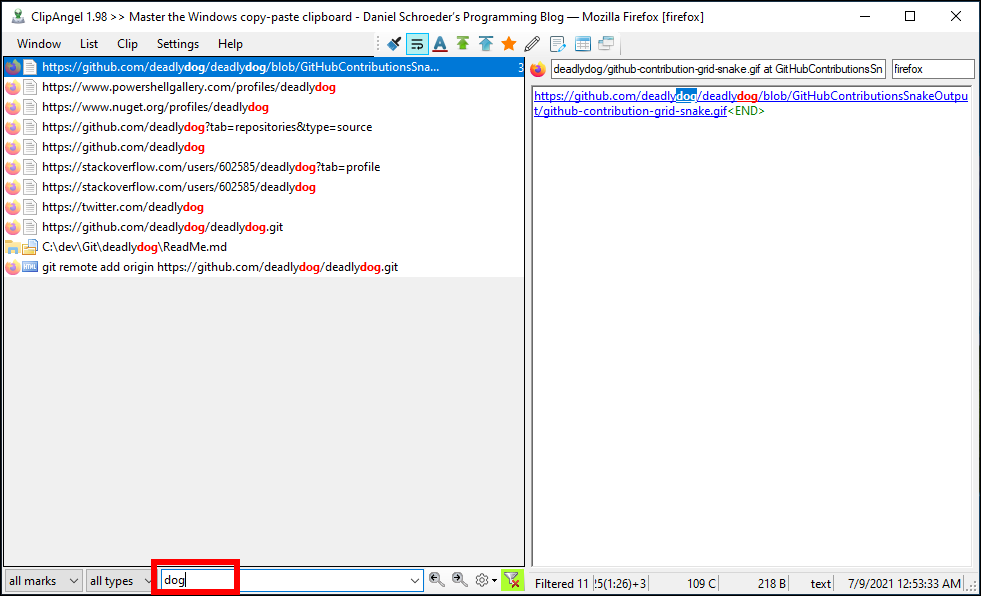
Task: Click HTML type icon on git remote row
Action: pos(30,267)
